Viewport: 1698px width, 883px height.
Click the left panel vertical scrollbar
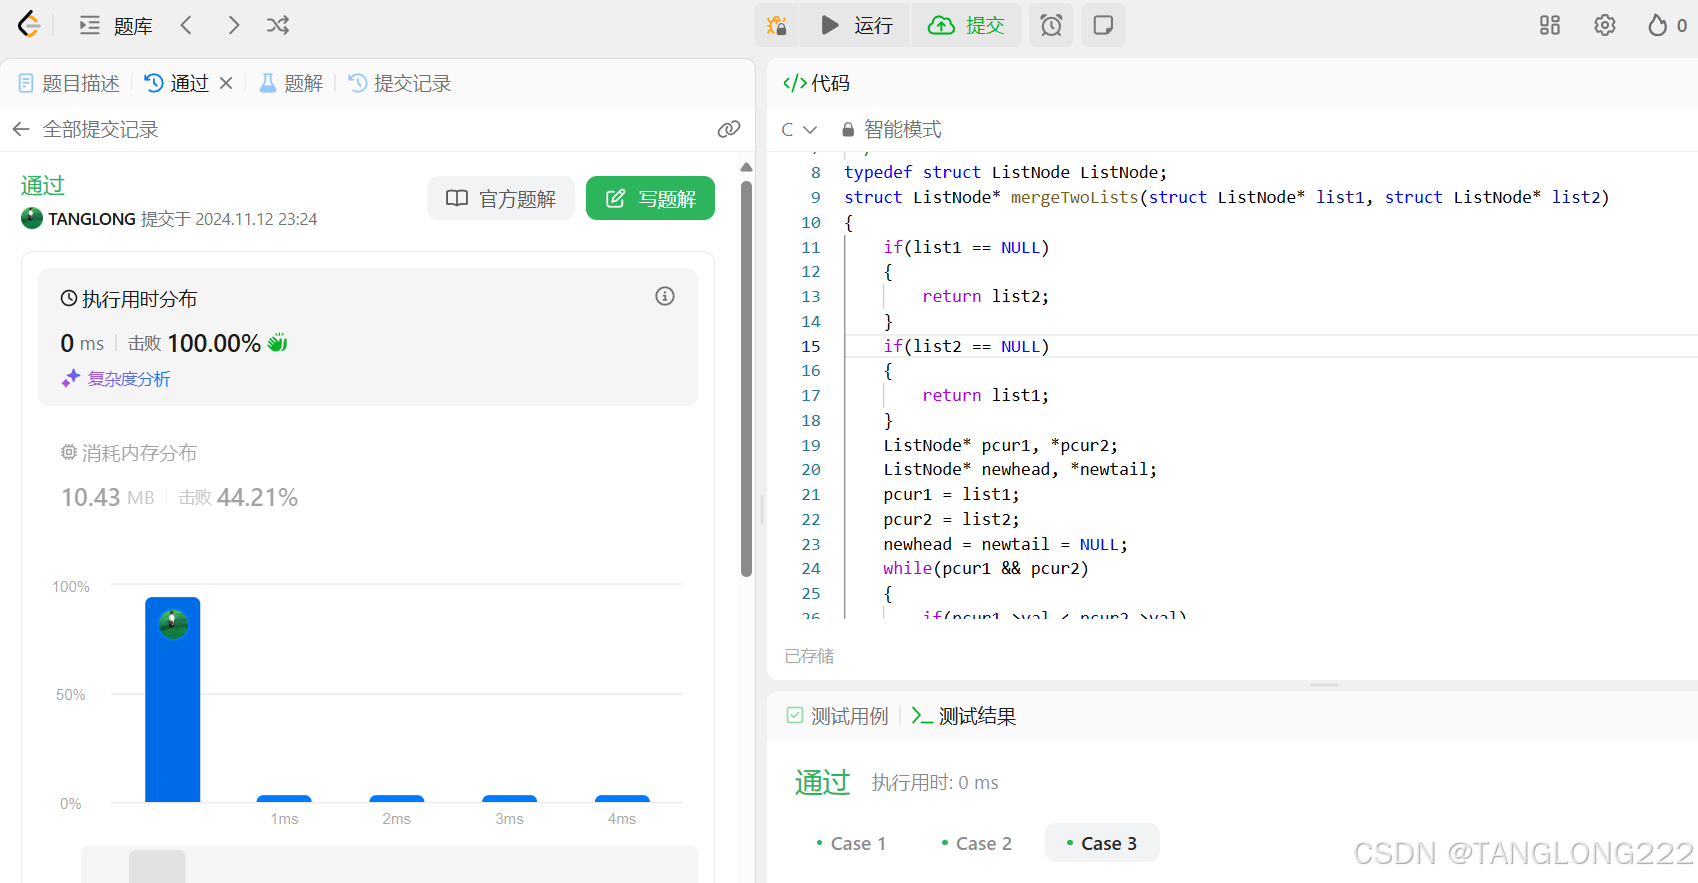pyautogui.click(x=746, y=379)
